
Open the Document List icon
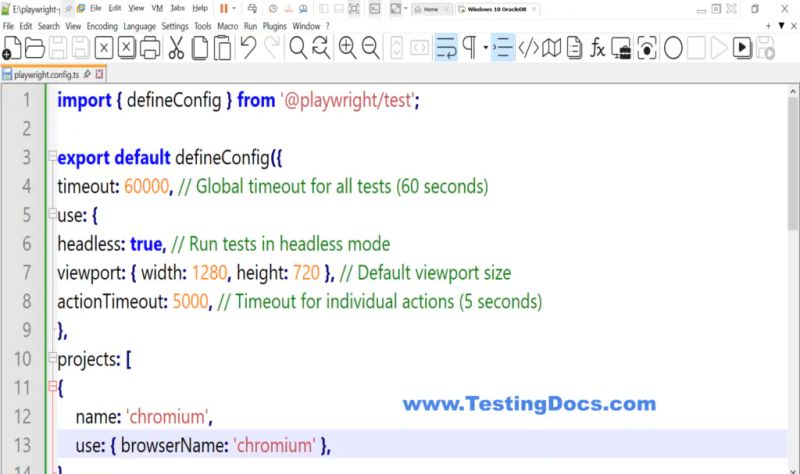click(574, 48)
